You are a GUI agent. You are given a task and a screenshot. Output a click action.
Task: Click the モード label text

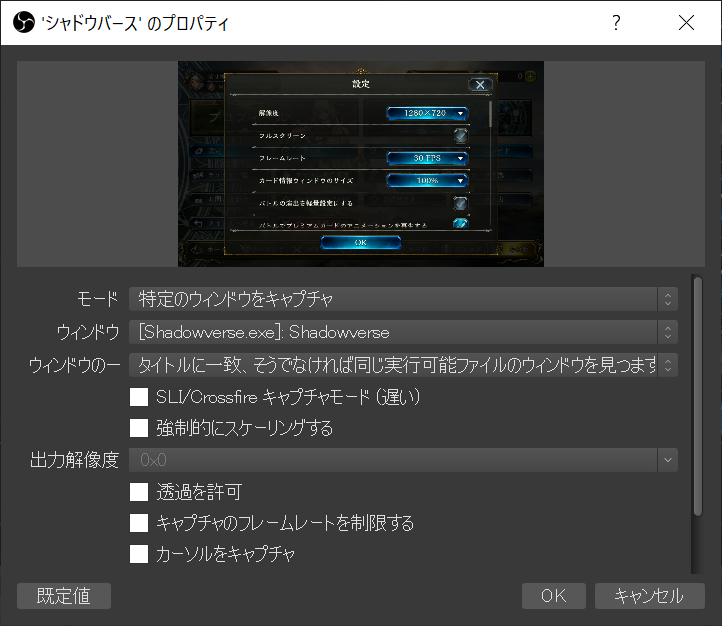pos(98,299)
